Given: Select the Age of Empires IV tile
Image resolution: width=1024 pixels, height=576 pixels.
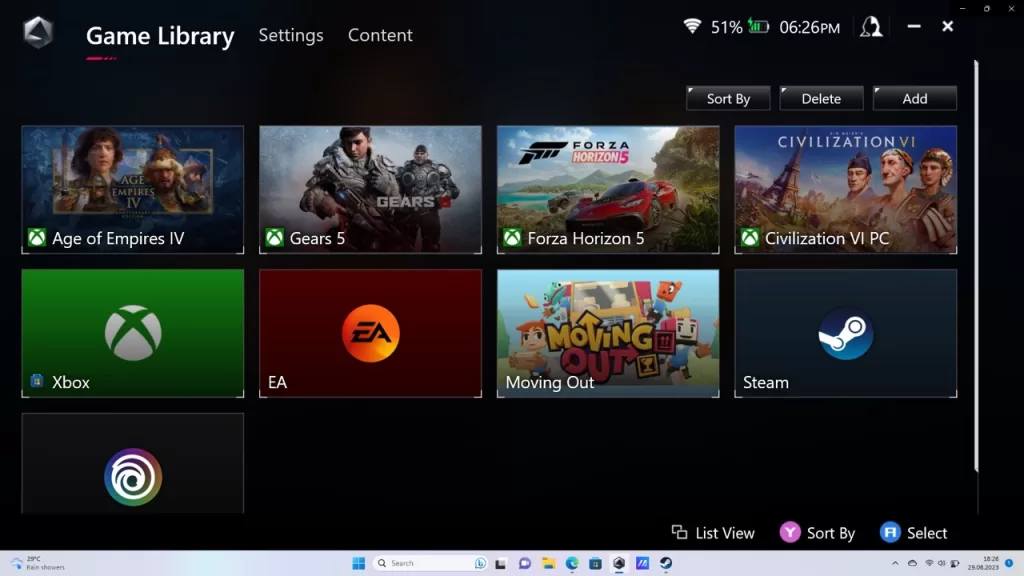Looking at the screenshot, I should tap(133, 189).
